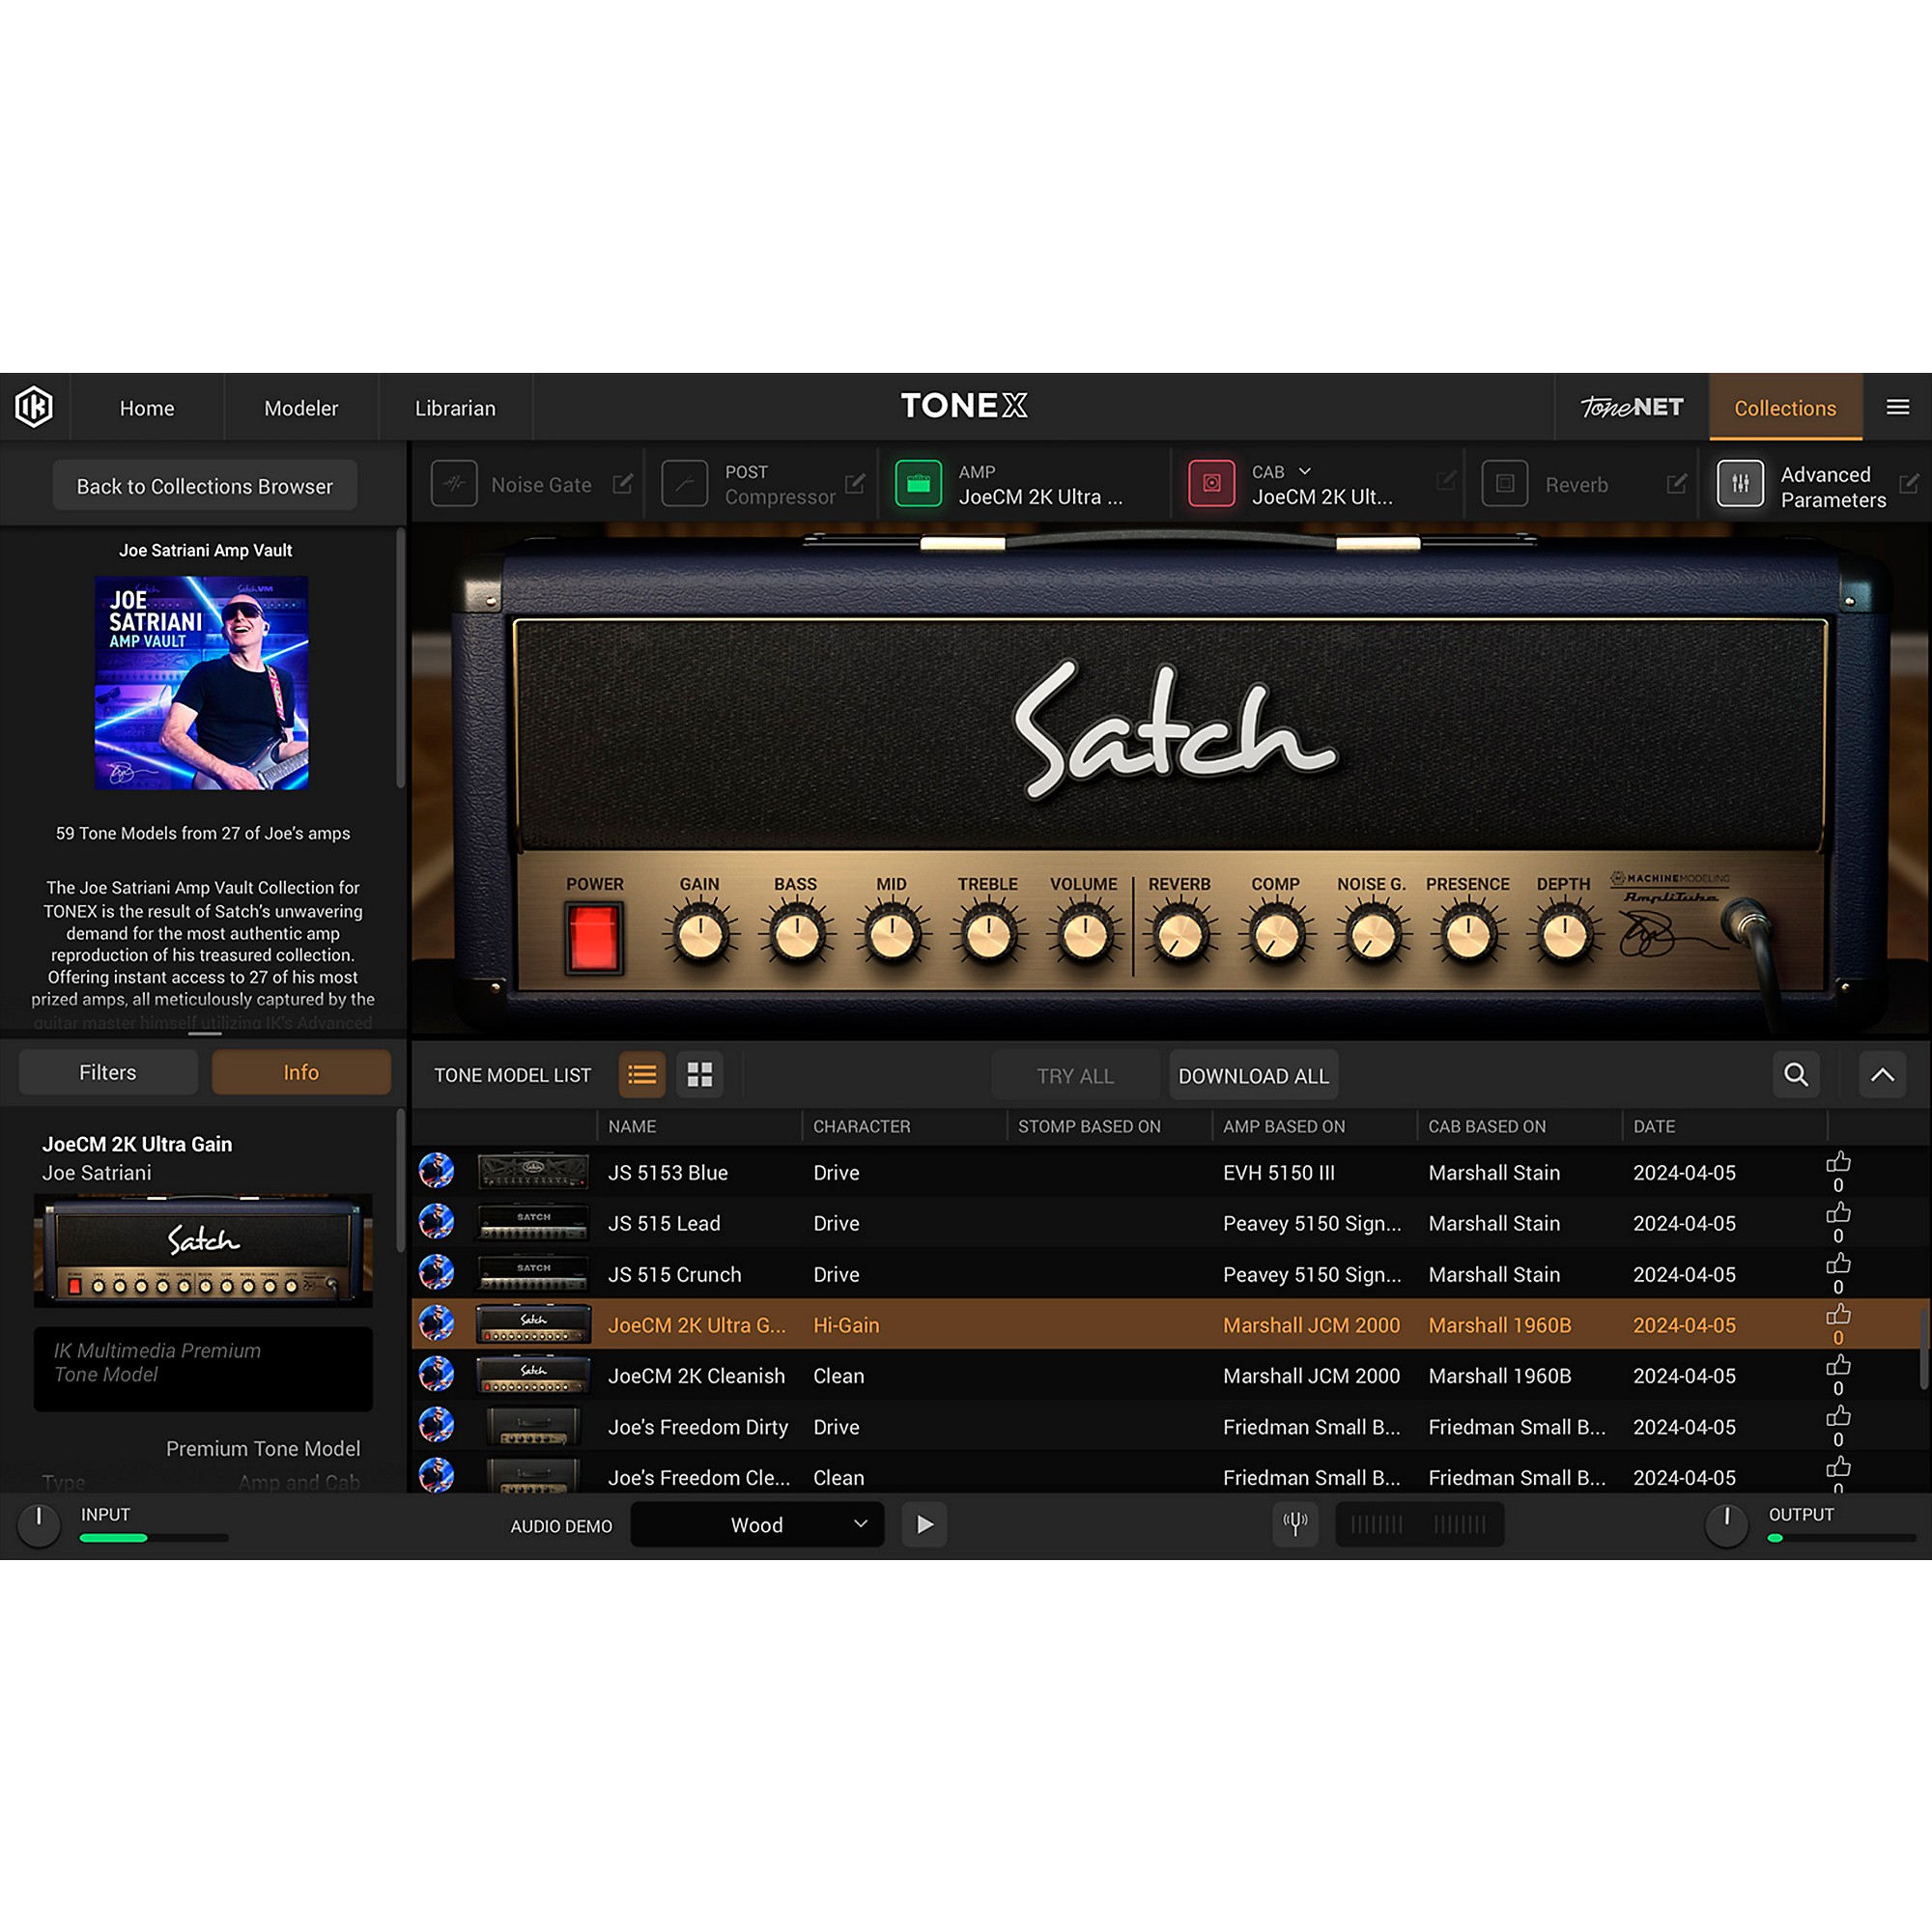
Task: Toggle the Reverb module icon
Action: 1505,484
